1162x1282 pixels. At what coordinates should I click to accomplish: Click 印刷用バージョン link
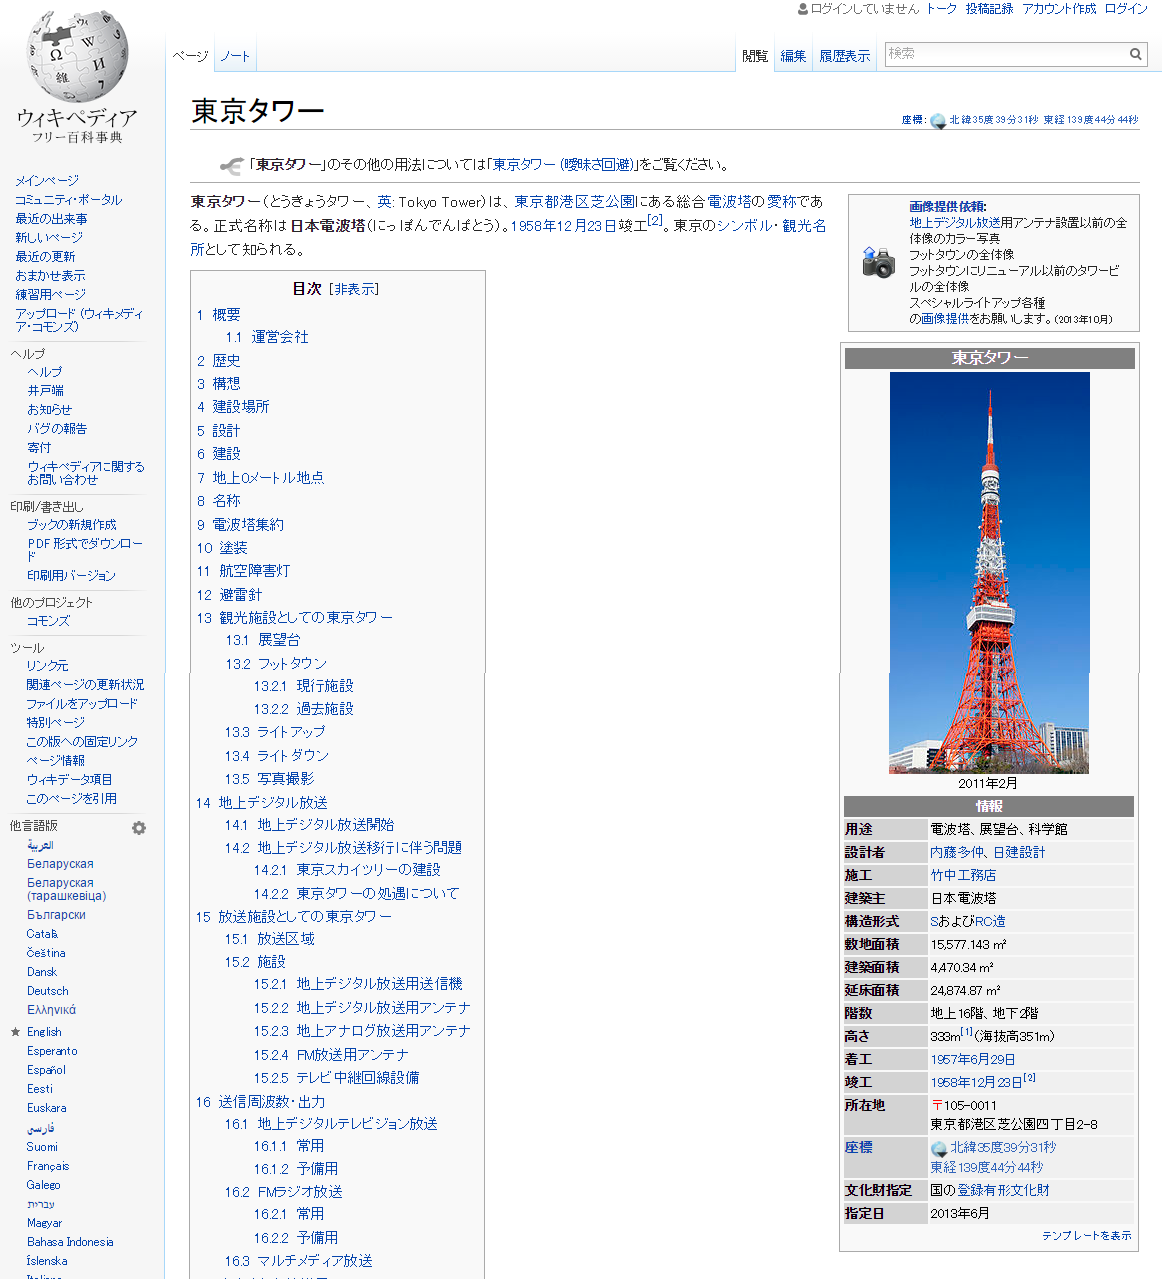point(71,576)
